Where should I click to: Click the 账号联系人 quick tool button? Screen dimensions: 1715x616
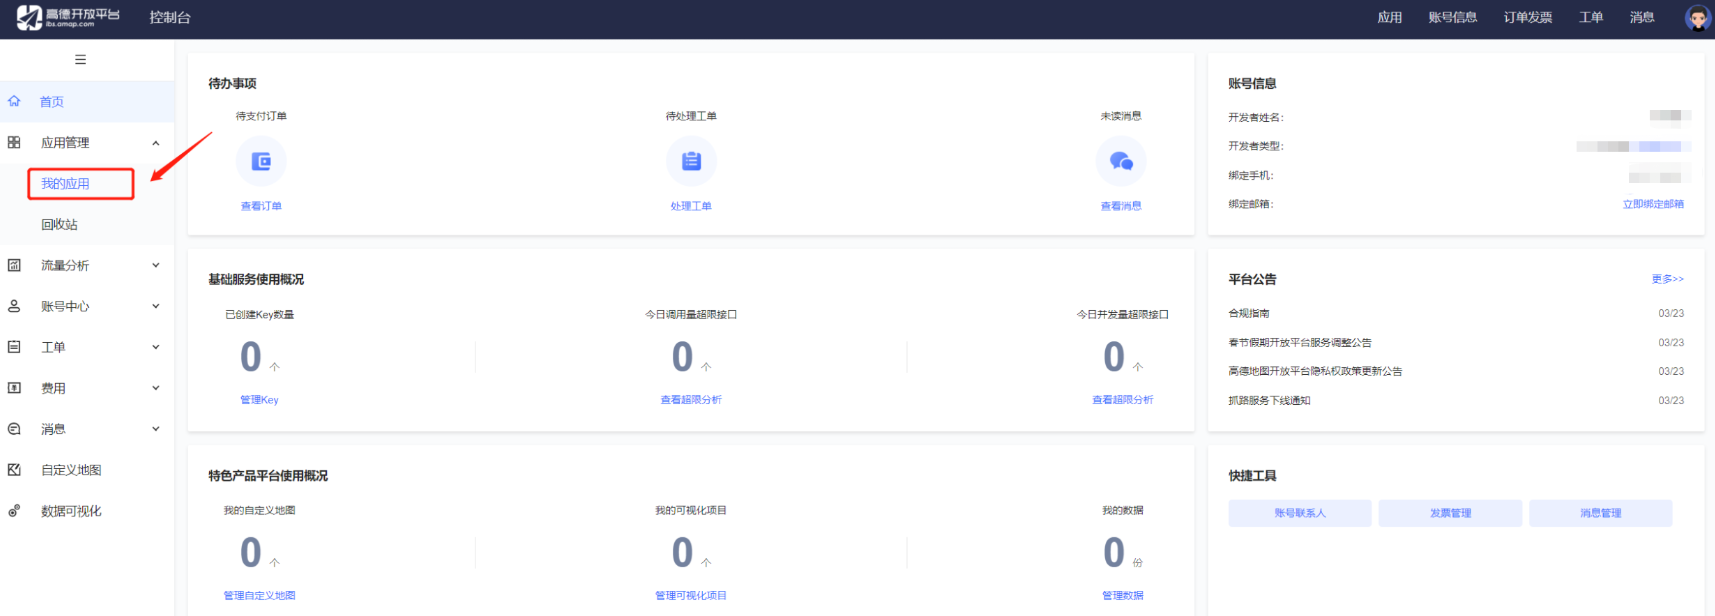[1299, 513]
